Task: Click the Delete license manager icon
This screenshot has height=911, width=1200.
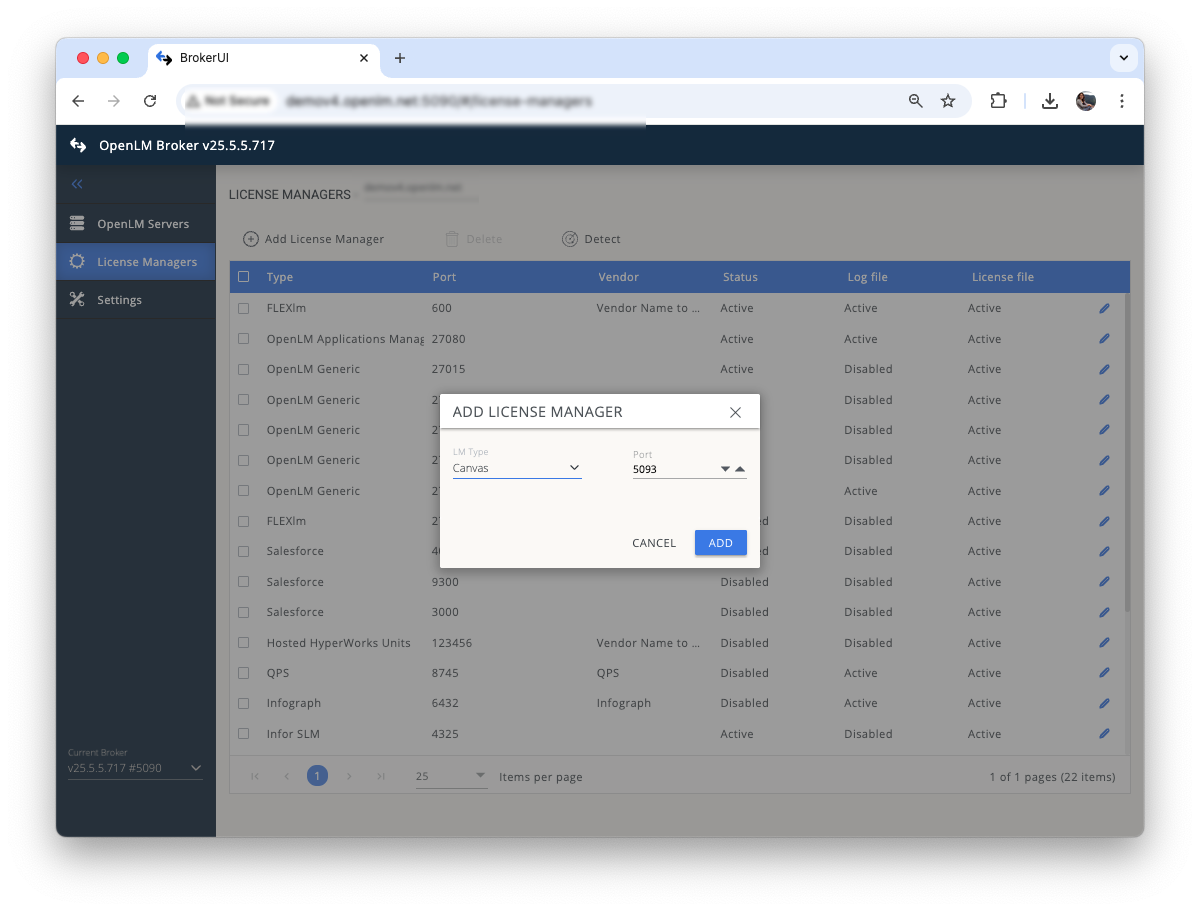Action: tap(473, 239)
